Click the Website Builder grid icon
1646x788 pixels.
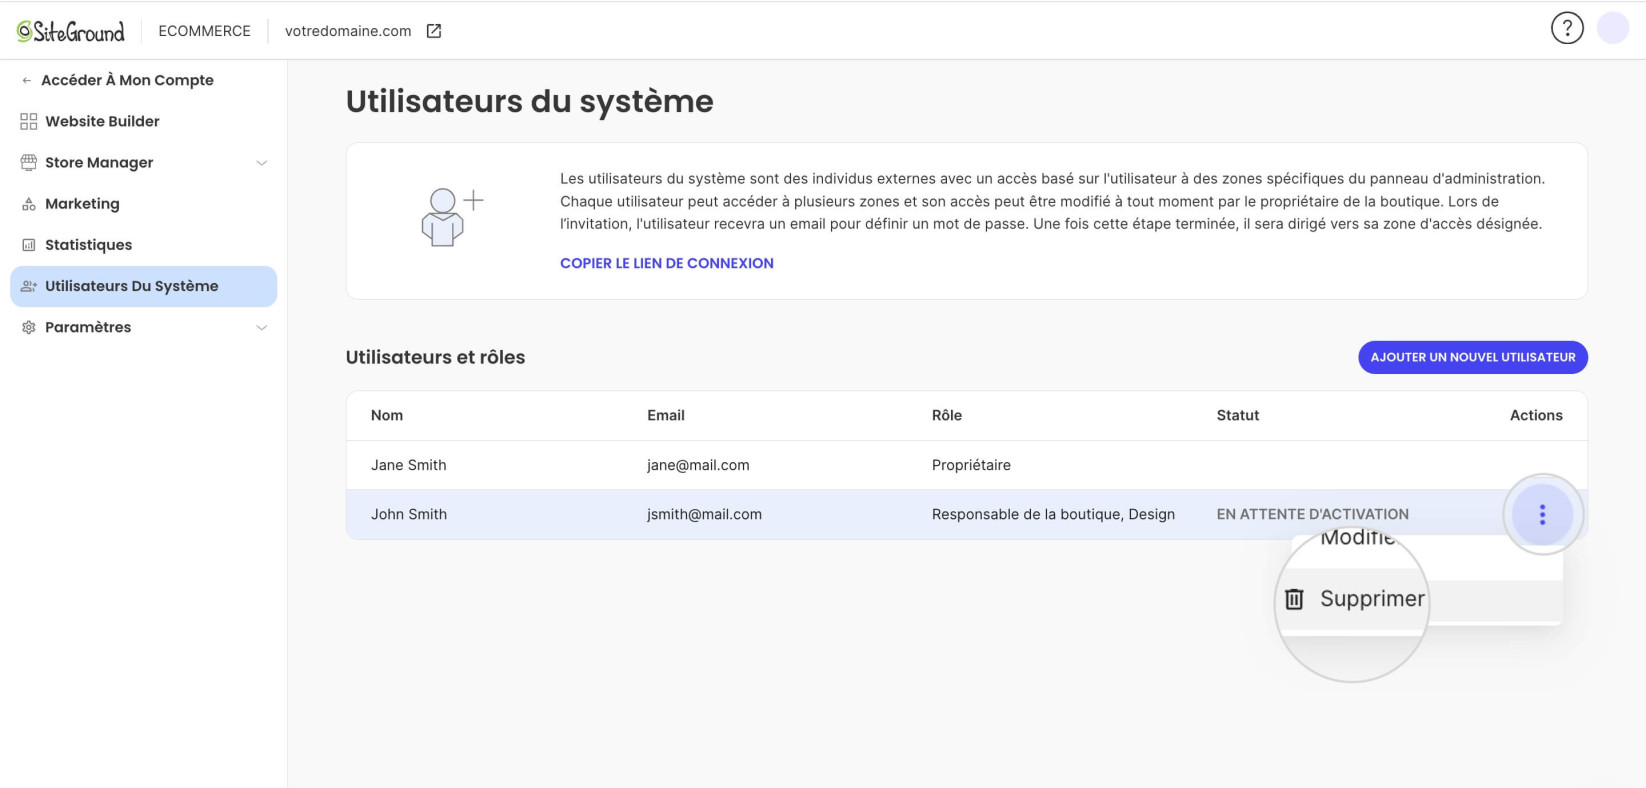[x=29, y=121]
